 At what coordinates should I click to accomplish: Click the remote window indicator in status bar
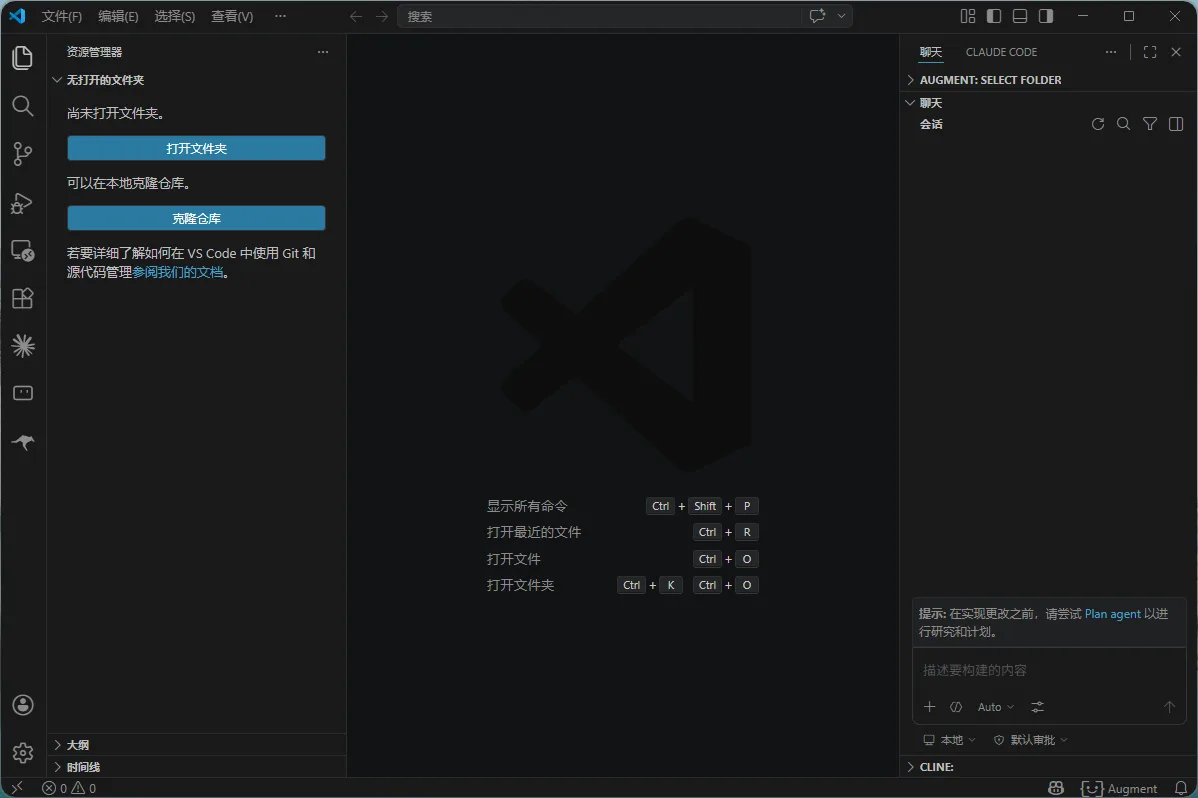pyautogui.click(x=17, y=788)
